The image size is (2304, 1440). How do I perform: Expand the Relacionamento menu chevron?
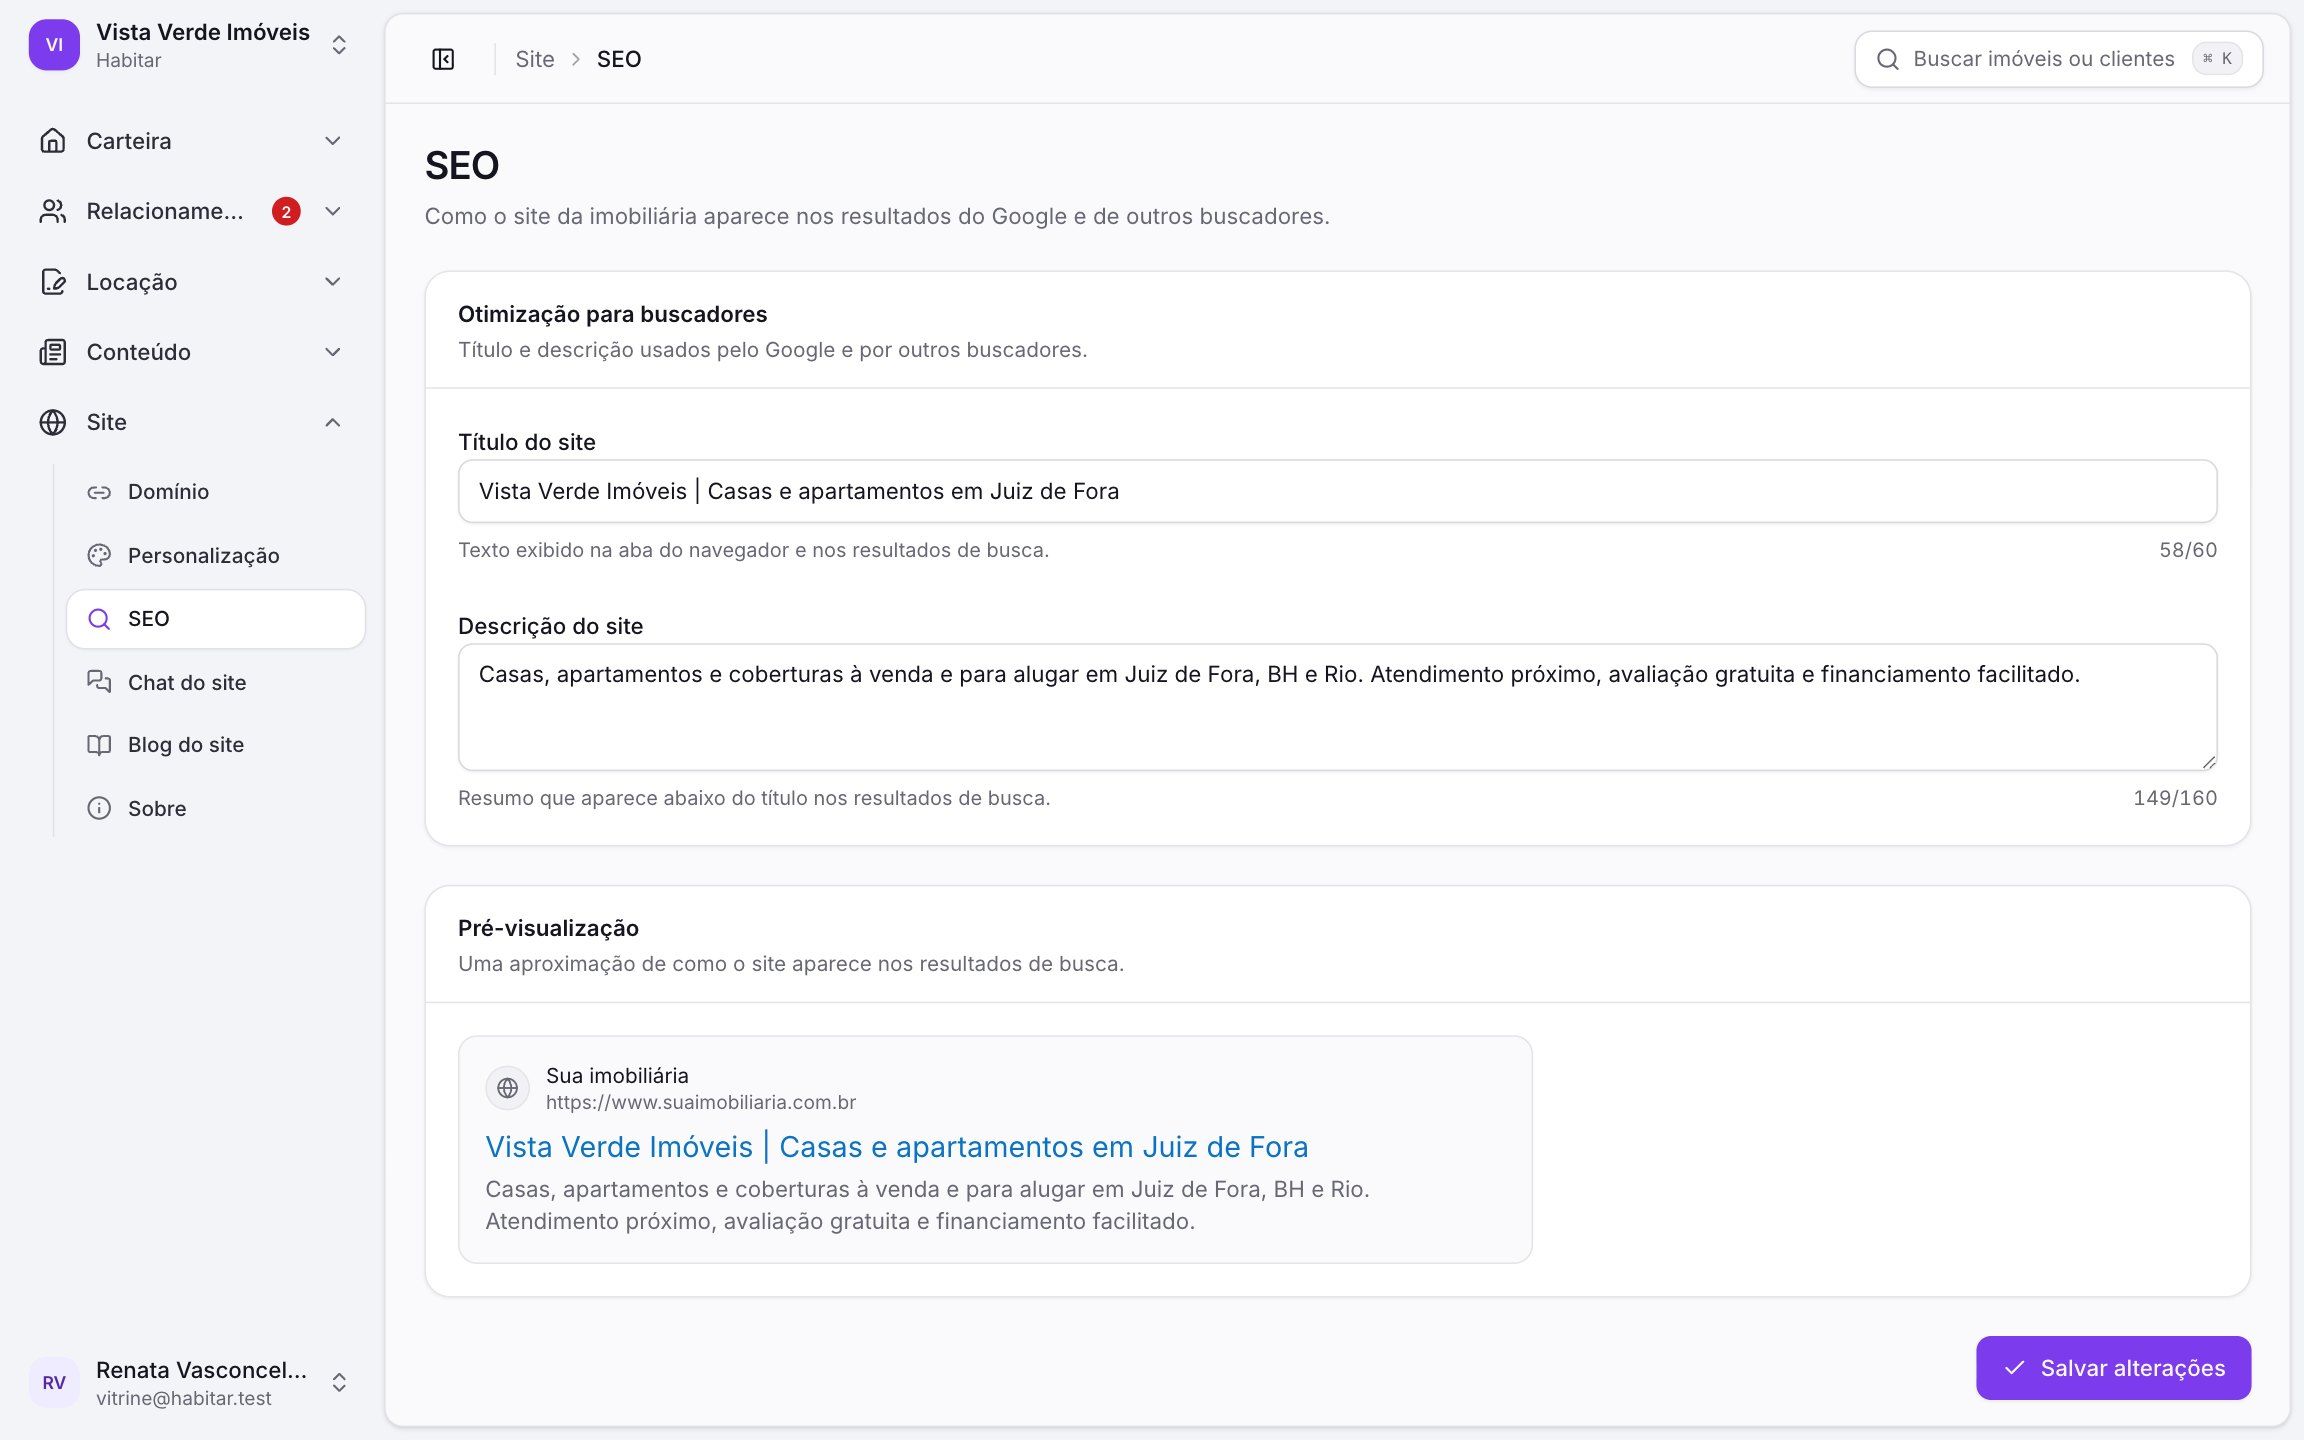pyautogui.click(x=333, y=211)
